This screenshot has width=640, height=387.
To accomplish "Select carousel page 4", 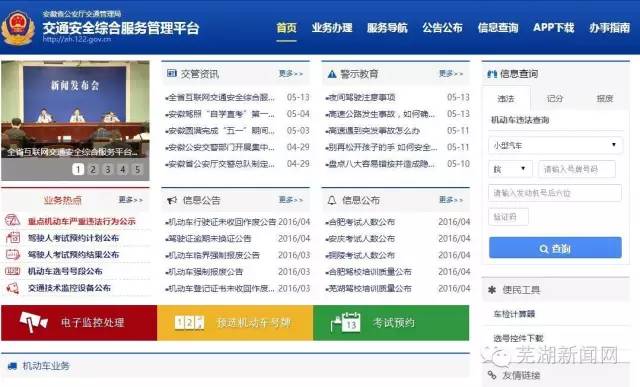I will [x=123, y=169].
